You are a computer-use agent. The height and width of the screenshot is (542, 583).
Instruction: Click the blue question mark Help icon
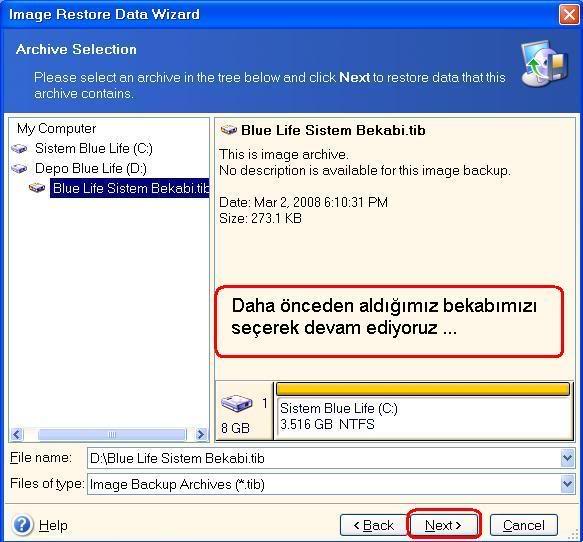click(x=22, y=525)
